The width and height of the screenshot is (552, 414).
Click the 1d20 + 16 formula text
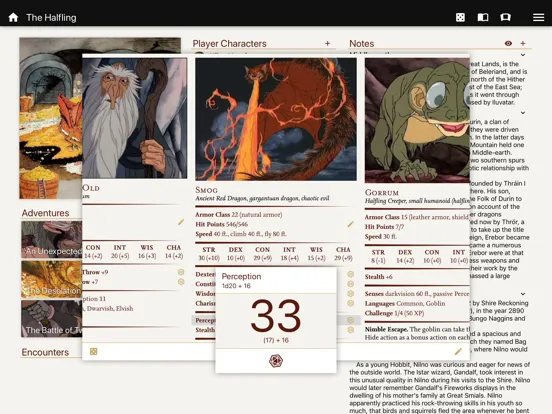coord(236,286)
